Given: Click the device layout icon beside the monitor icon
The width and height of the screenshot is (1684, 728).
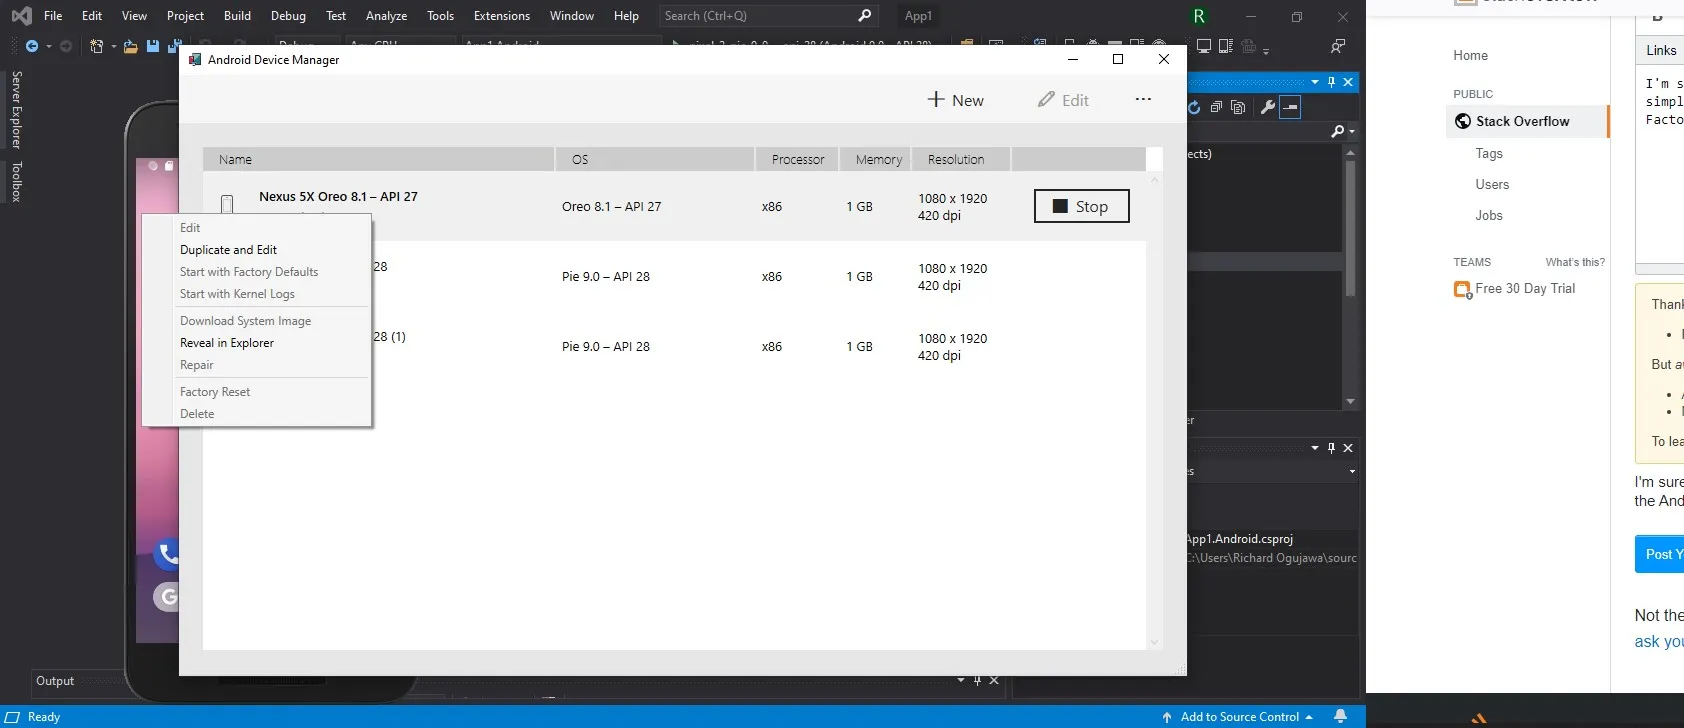Looking at the screenshot, I should (x=1225, y=46).
